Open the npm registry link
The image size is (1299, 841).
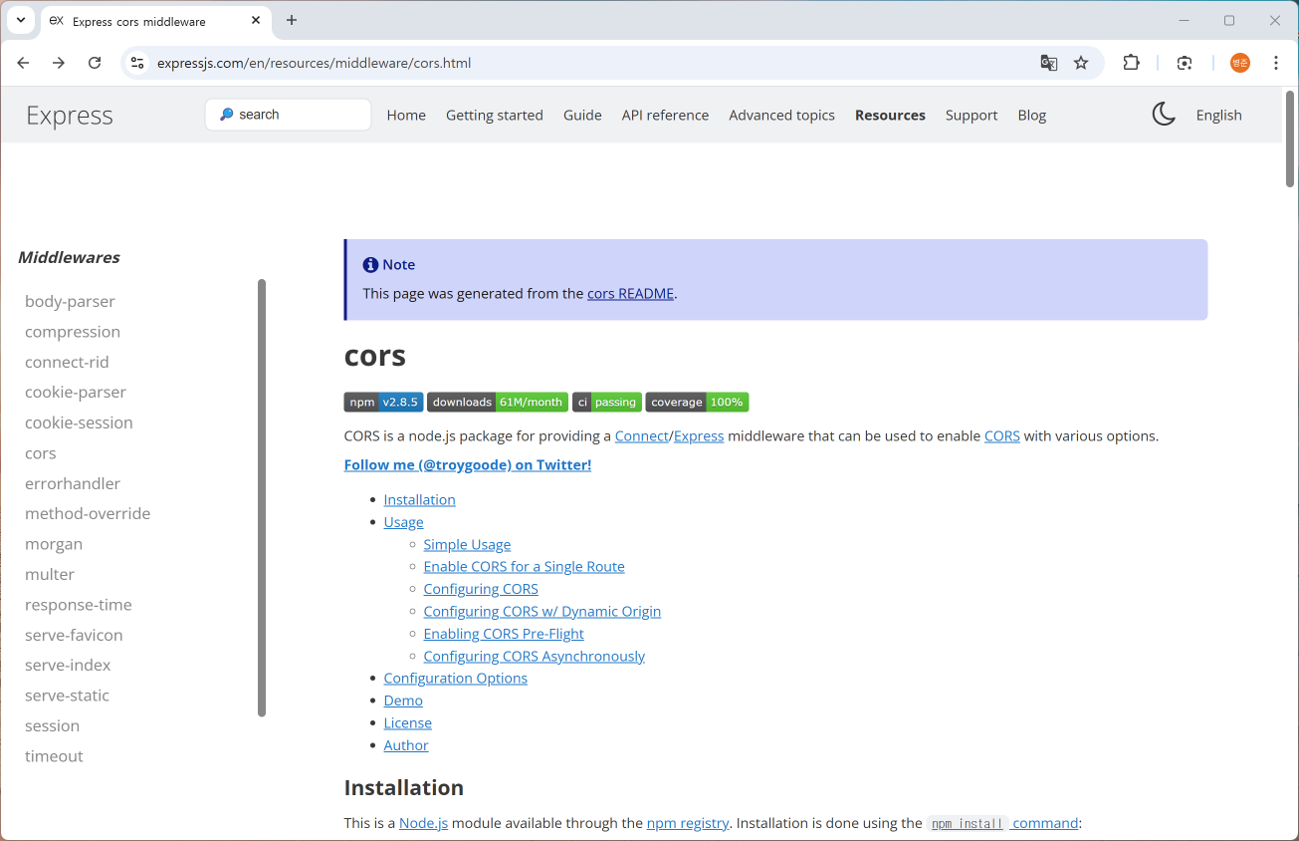tap(688, 823)
